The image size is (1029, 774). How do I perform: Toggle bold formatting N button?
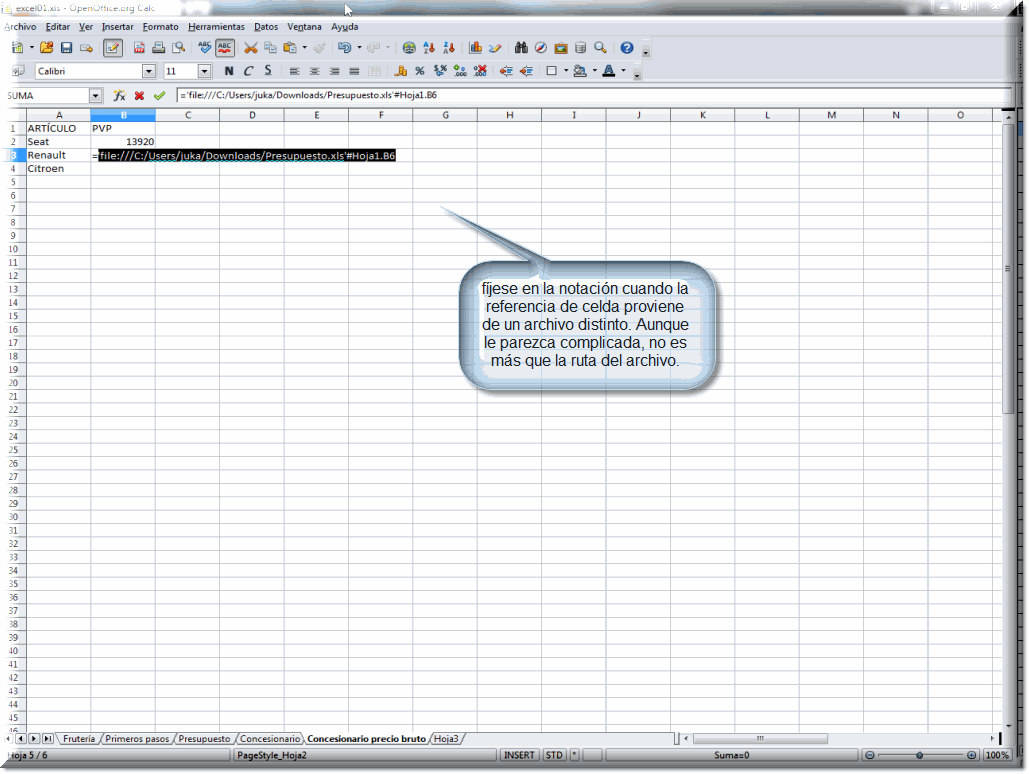[229, 71]
